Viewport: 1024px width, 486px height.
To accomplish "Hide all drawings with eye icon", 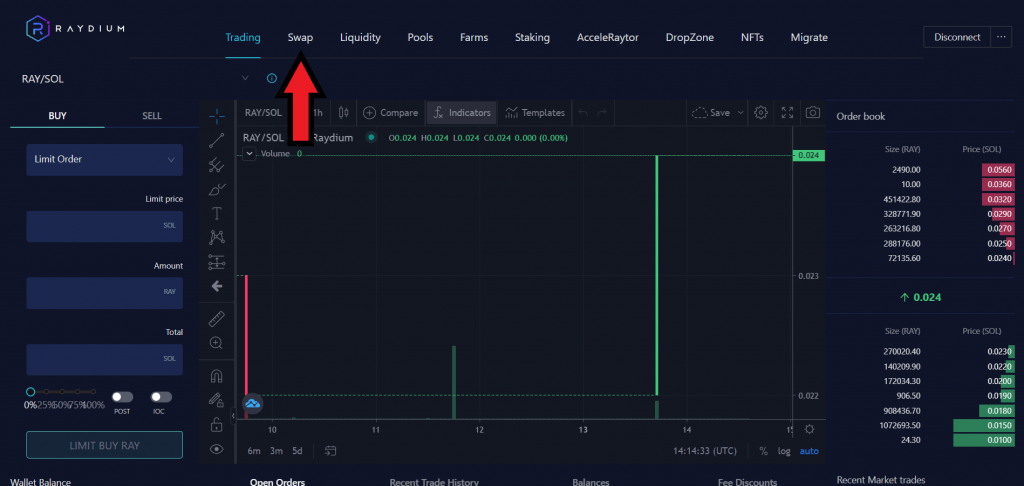I will point(217,450).
